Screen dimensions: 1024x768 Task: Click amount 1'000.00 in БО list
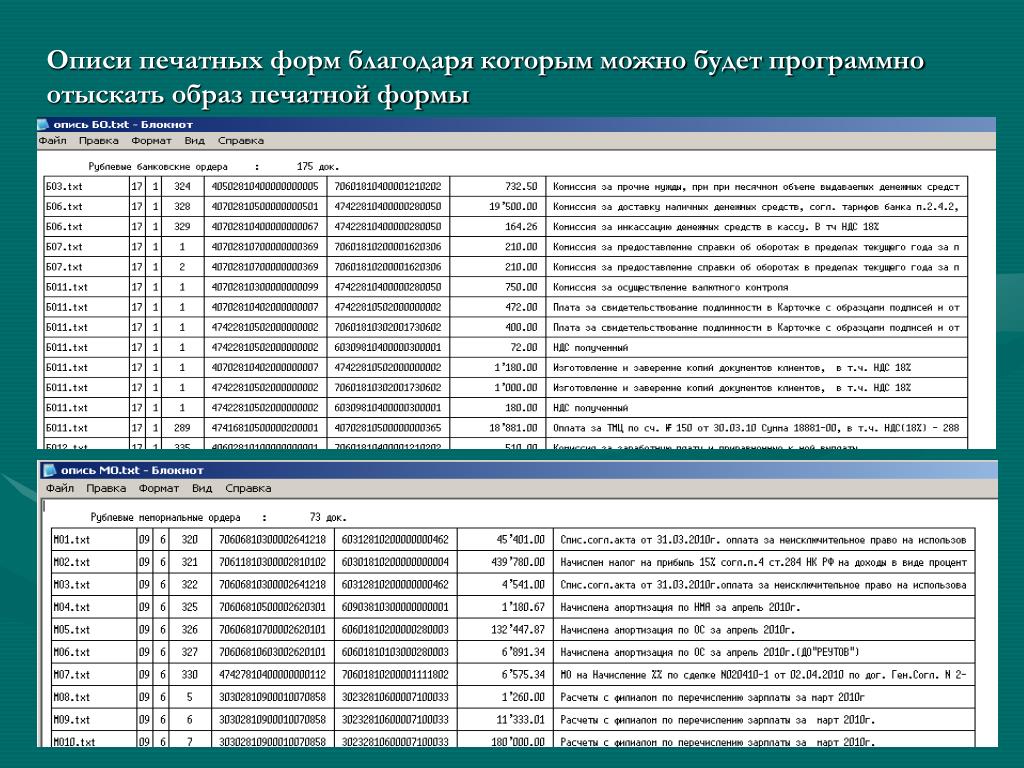(x=516, y=387)
